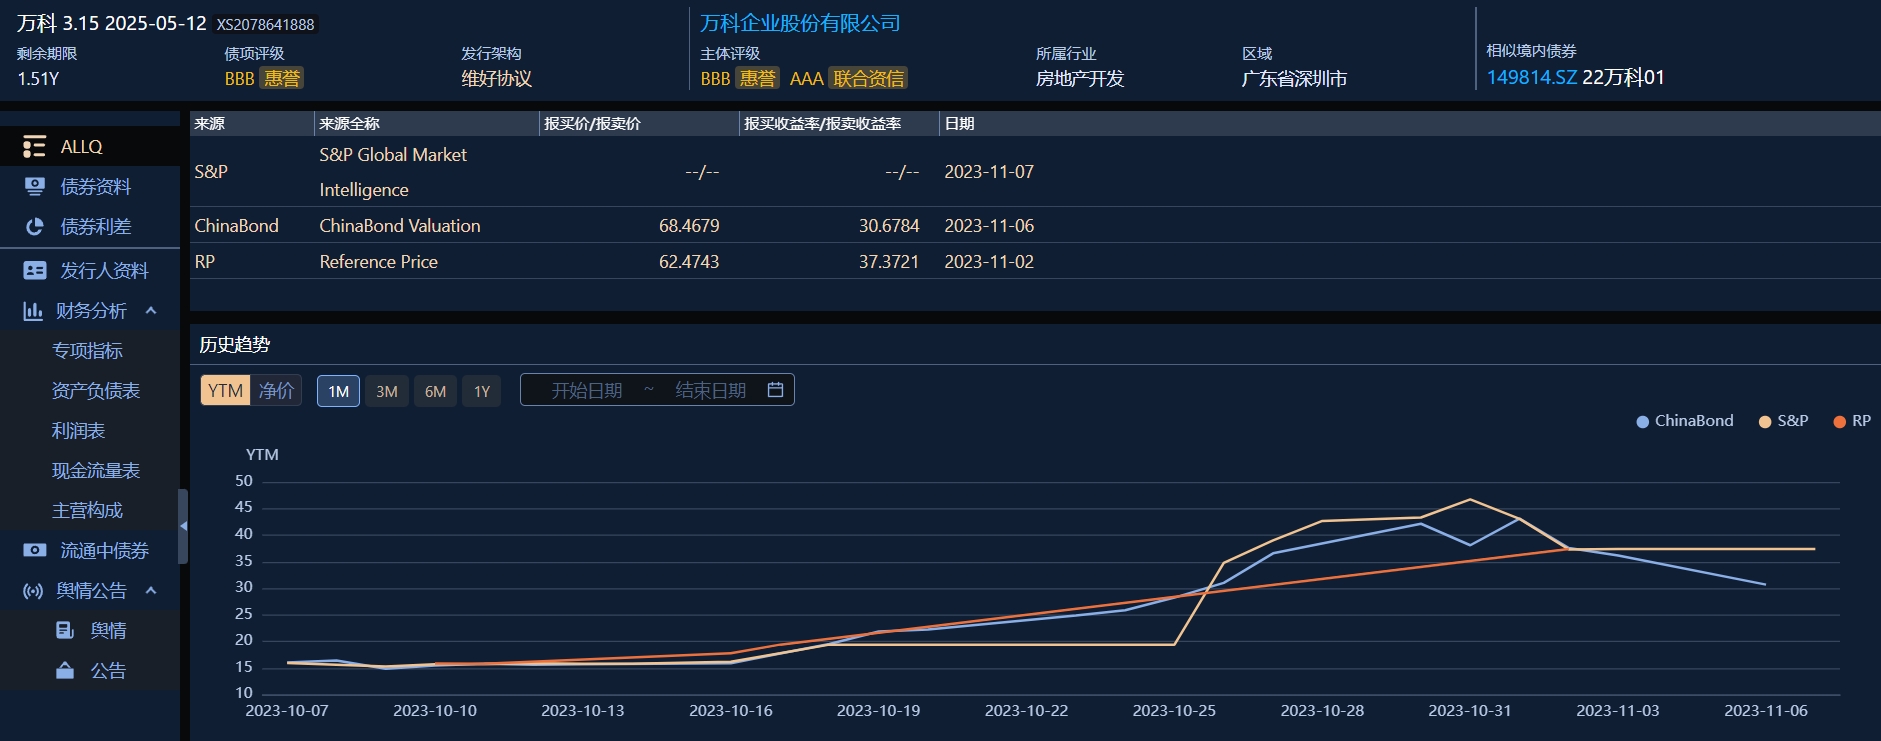The height and width of the screenshot is (741, 1881).
Task: Open the 万科企业股份有限公司 issuer link
Action: 800,23
